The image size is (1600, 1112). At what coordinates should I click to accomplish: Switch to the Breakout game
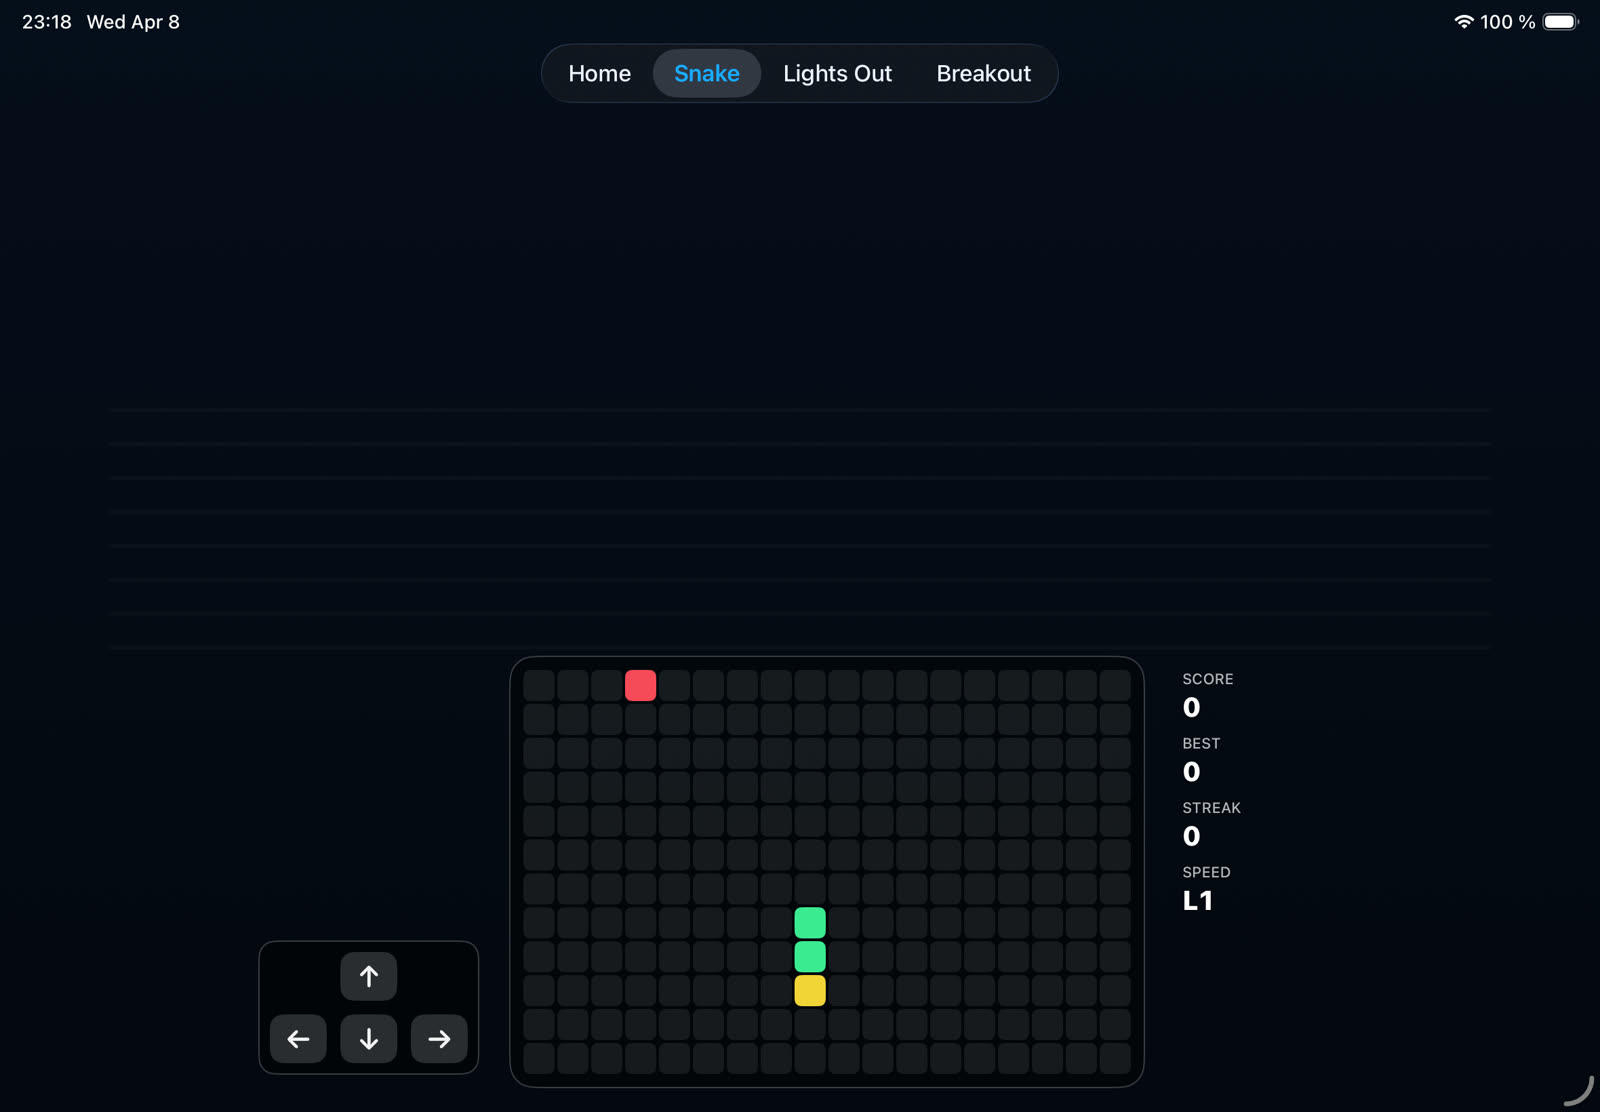pyautogui.click(x=983, y=74)
